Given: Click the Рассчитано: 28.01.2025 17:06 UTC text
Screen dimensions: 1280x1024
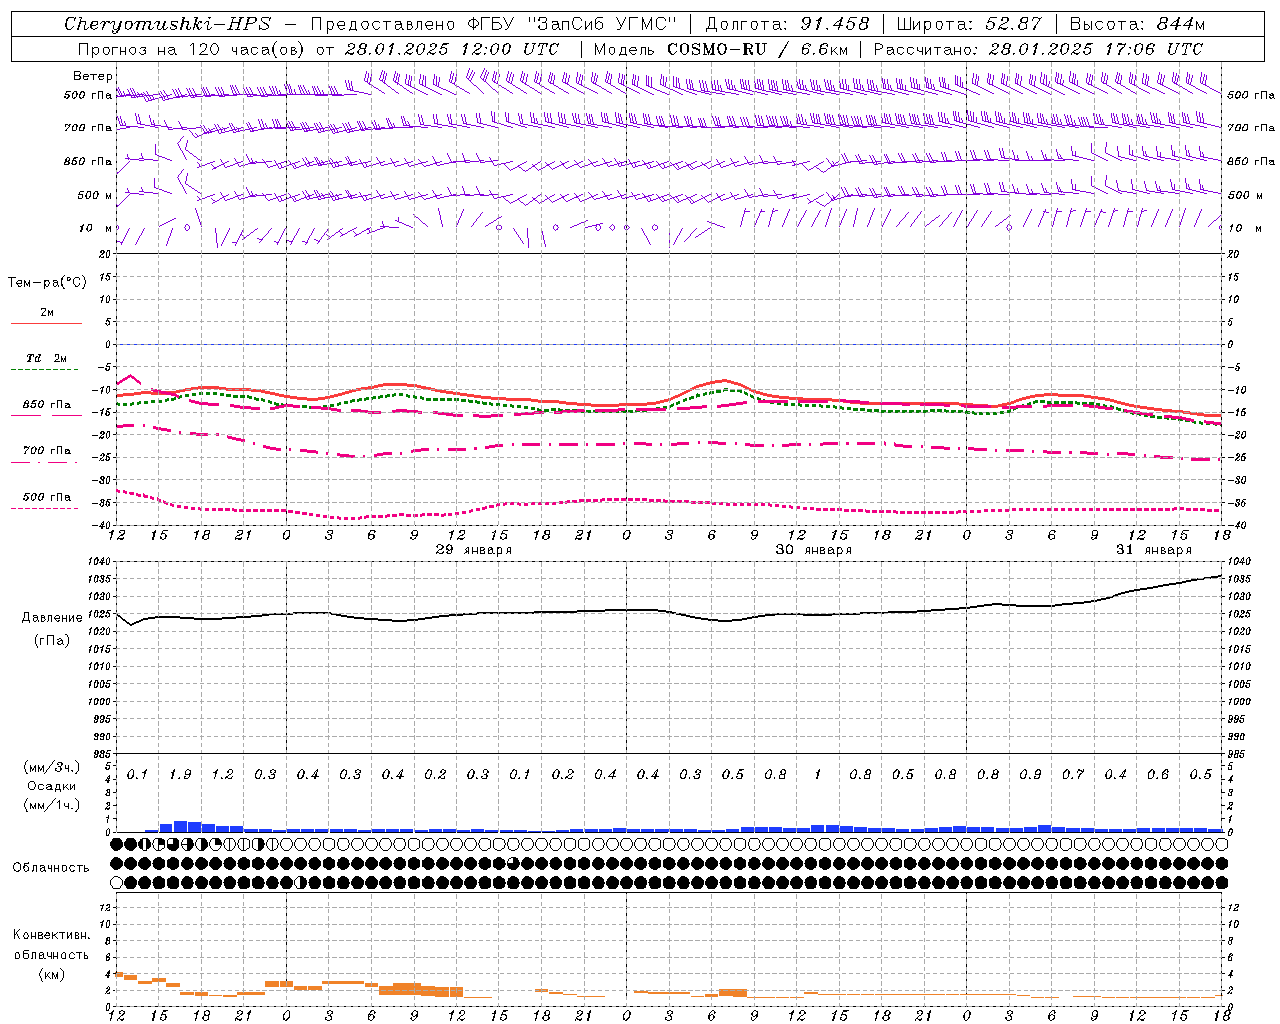Looking at the screenshot, I should 1038,49.
